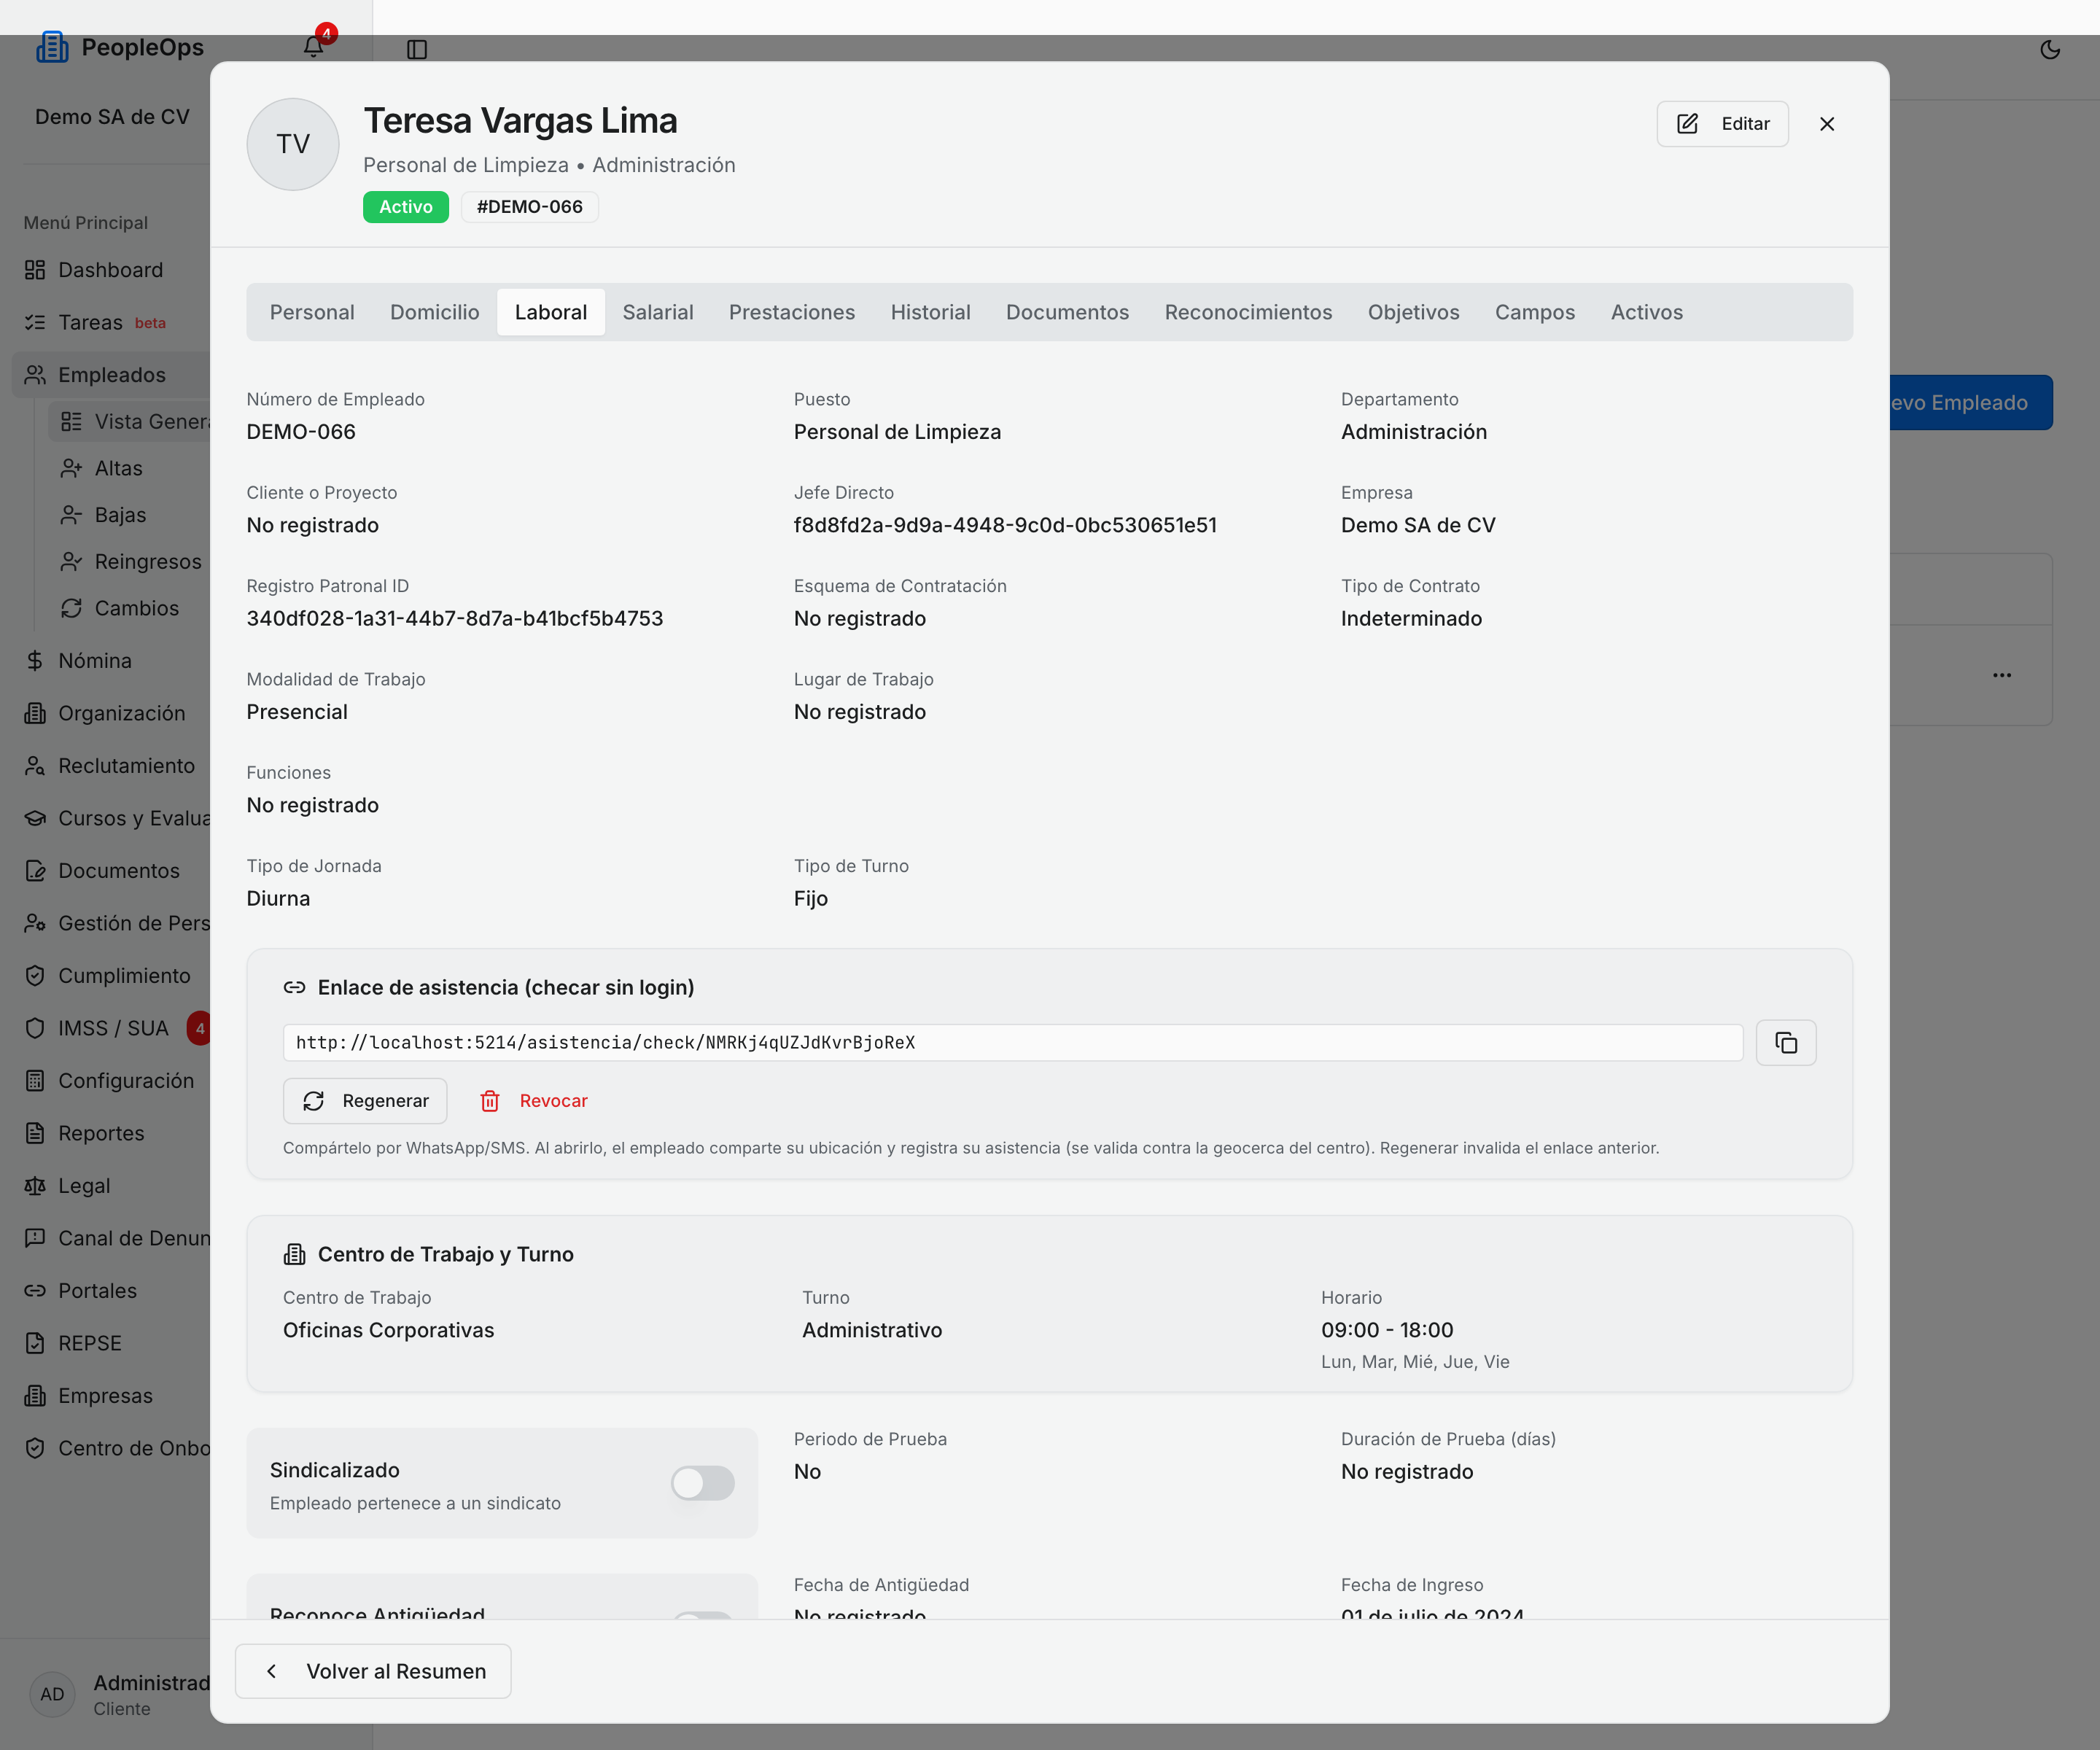Image resolution: width=2100 pixels, height=1750 pixels.
Task: Click the Editar button
Action: 1722,124
